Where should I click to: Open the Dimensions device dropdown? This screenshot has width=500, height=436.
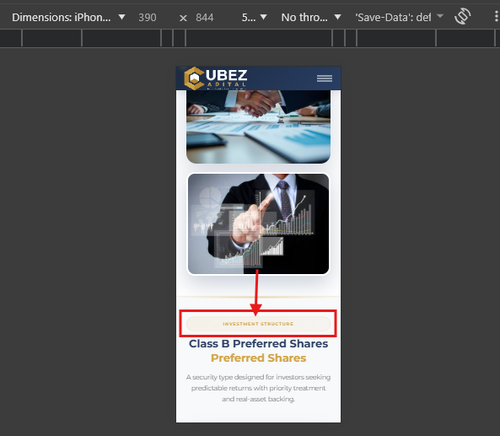pyautogui.click(x=68, y=17)
